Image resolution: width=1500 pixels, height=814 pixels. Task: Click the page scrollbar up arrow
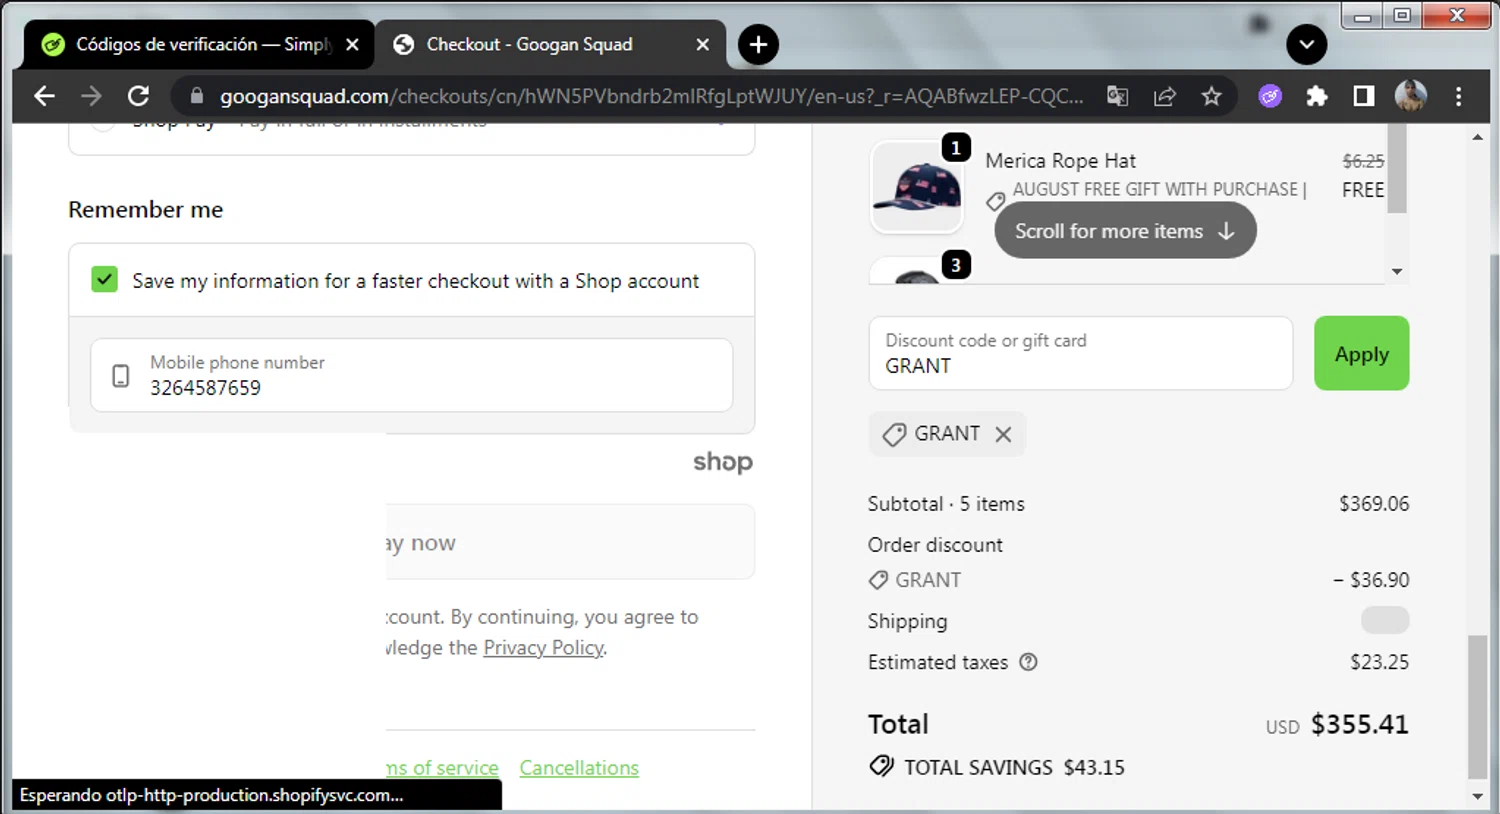[1478, 137]
